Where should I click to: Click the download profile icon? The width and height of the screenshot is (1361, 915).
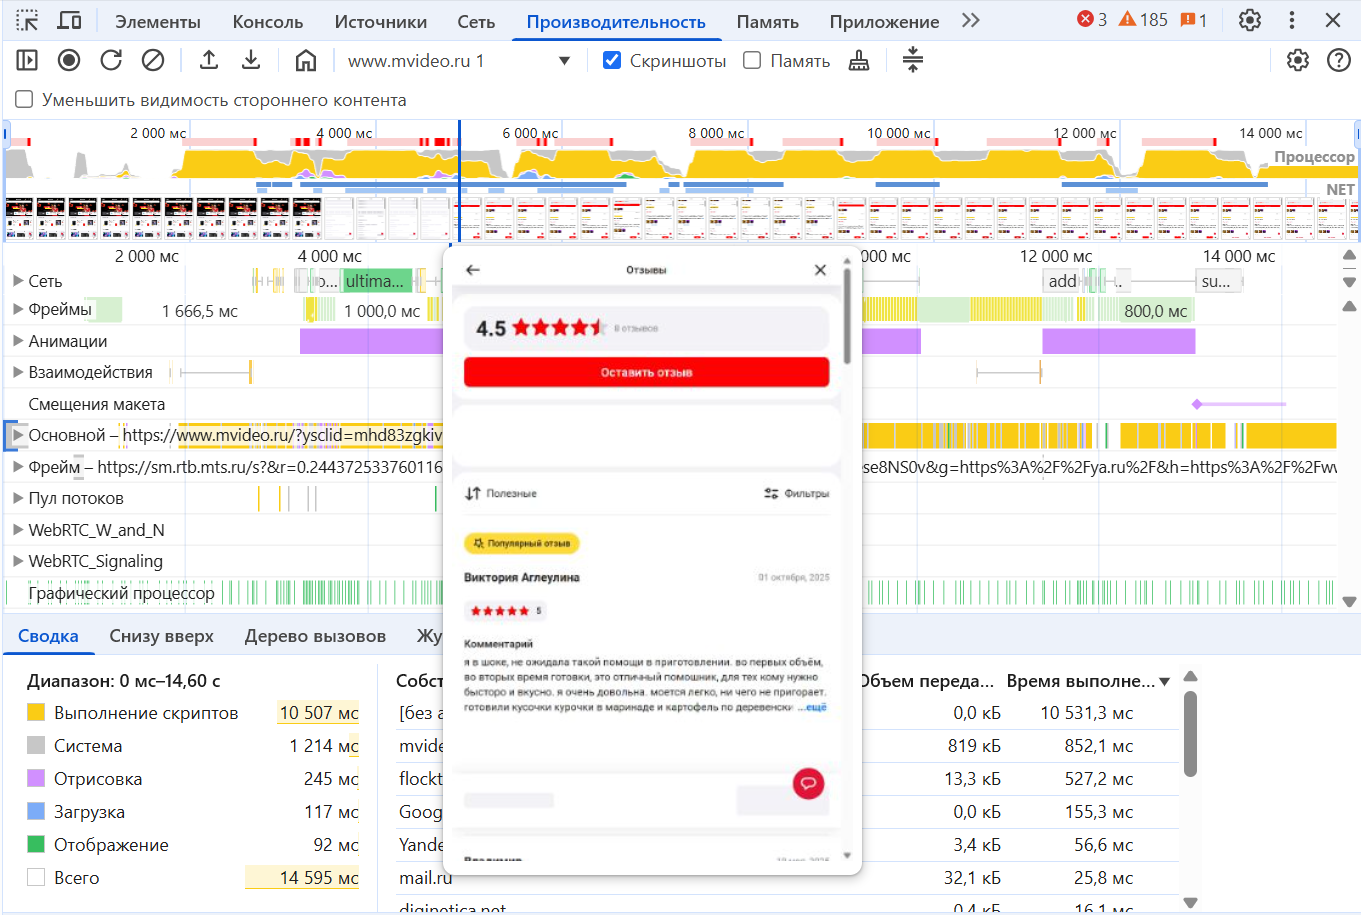(251, 61)
